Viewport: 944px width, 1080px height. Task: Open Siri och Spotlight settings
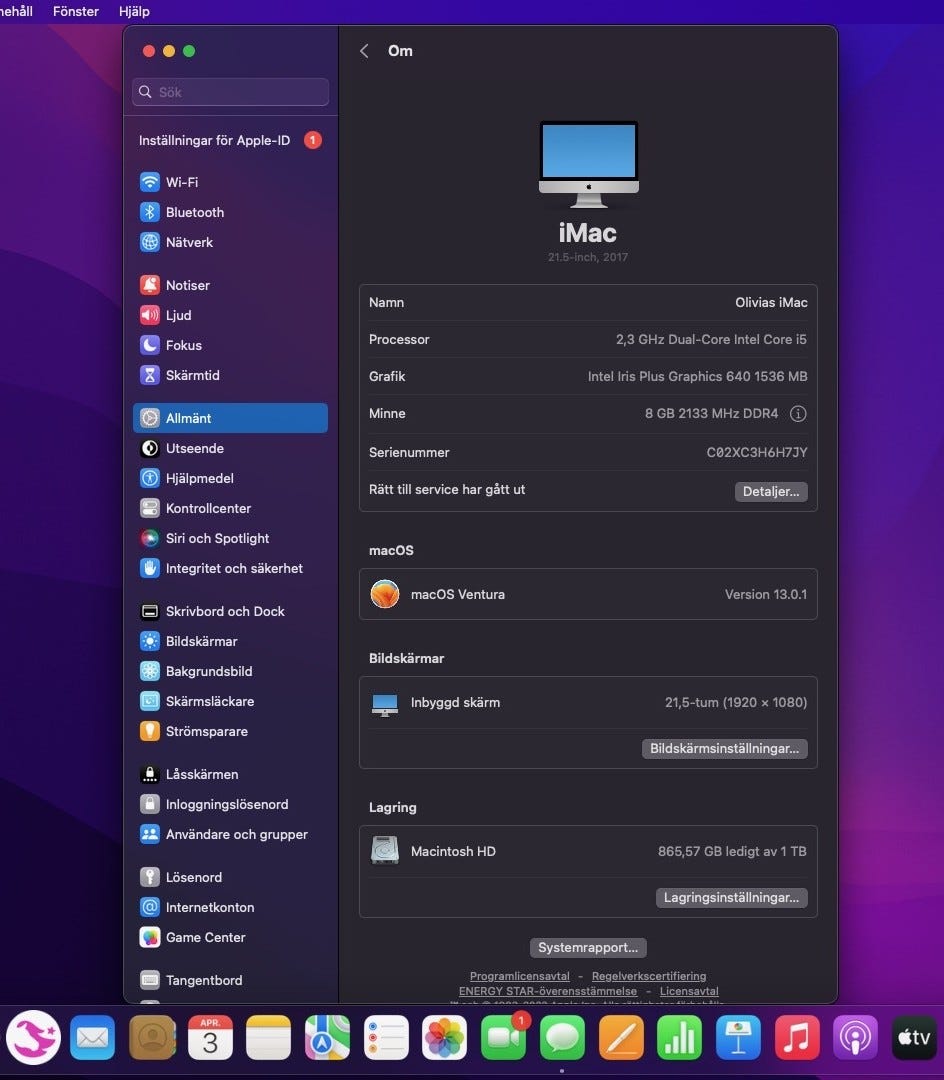(217, 538)
